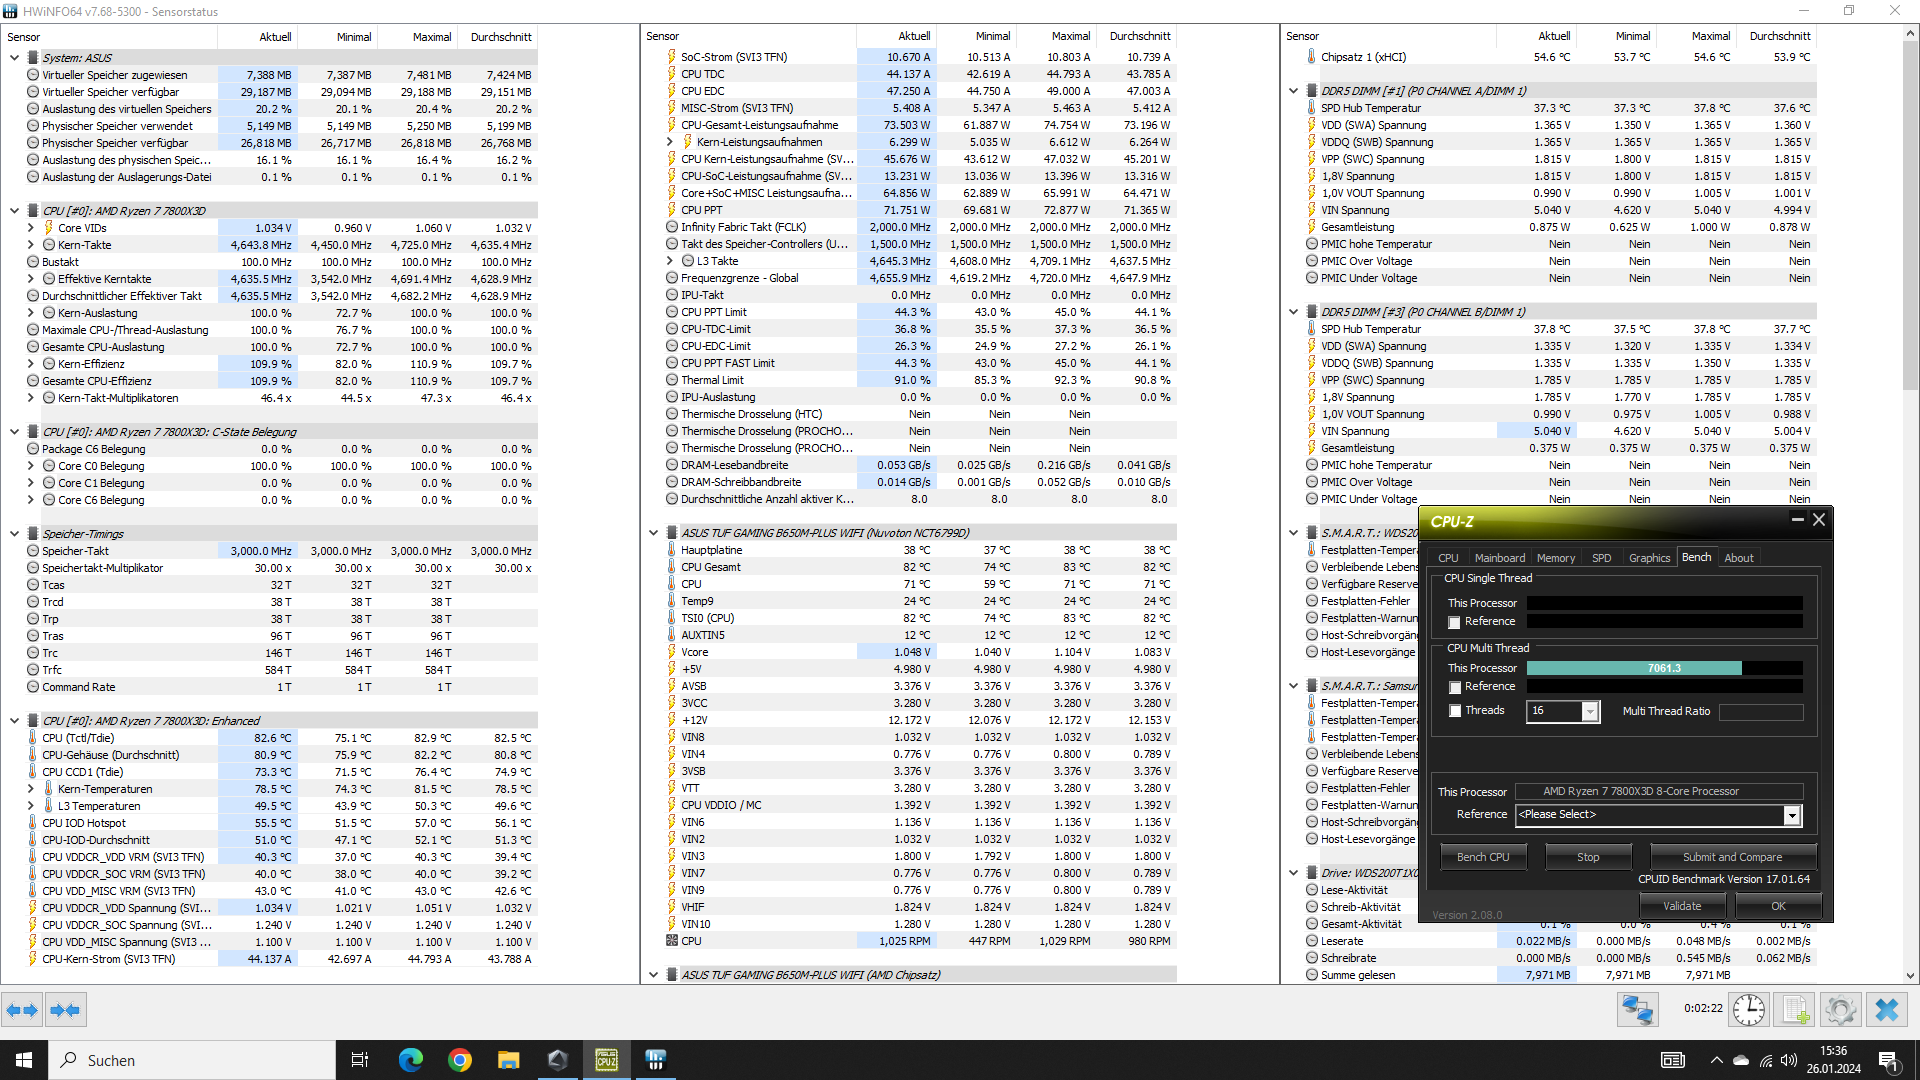Open sensor settings gear icon
The image size is (1920, 1080).
click(1840, 1010)
